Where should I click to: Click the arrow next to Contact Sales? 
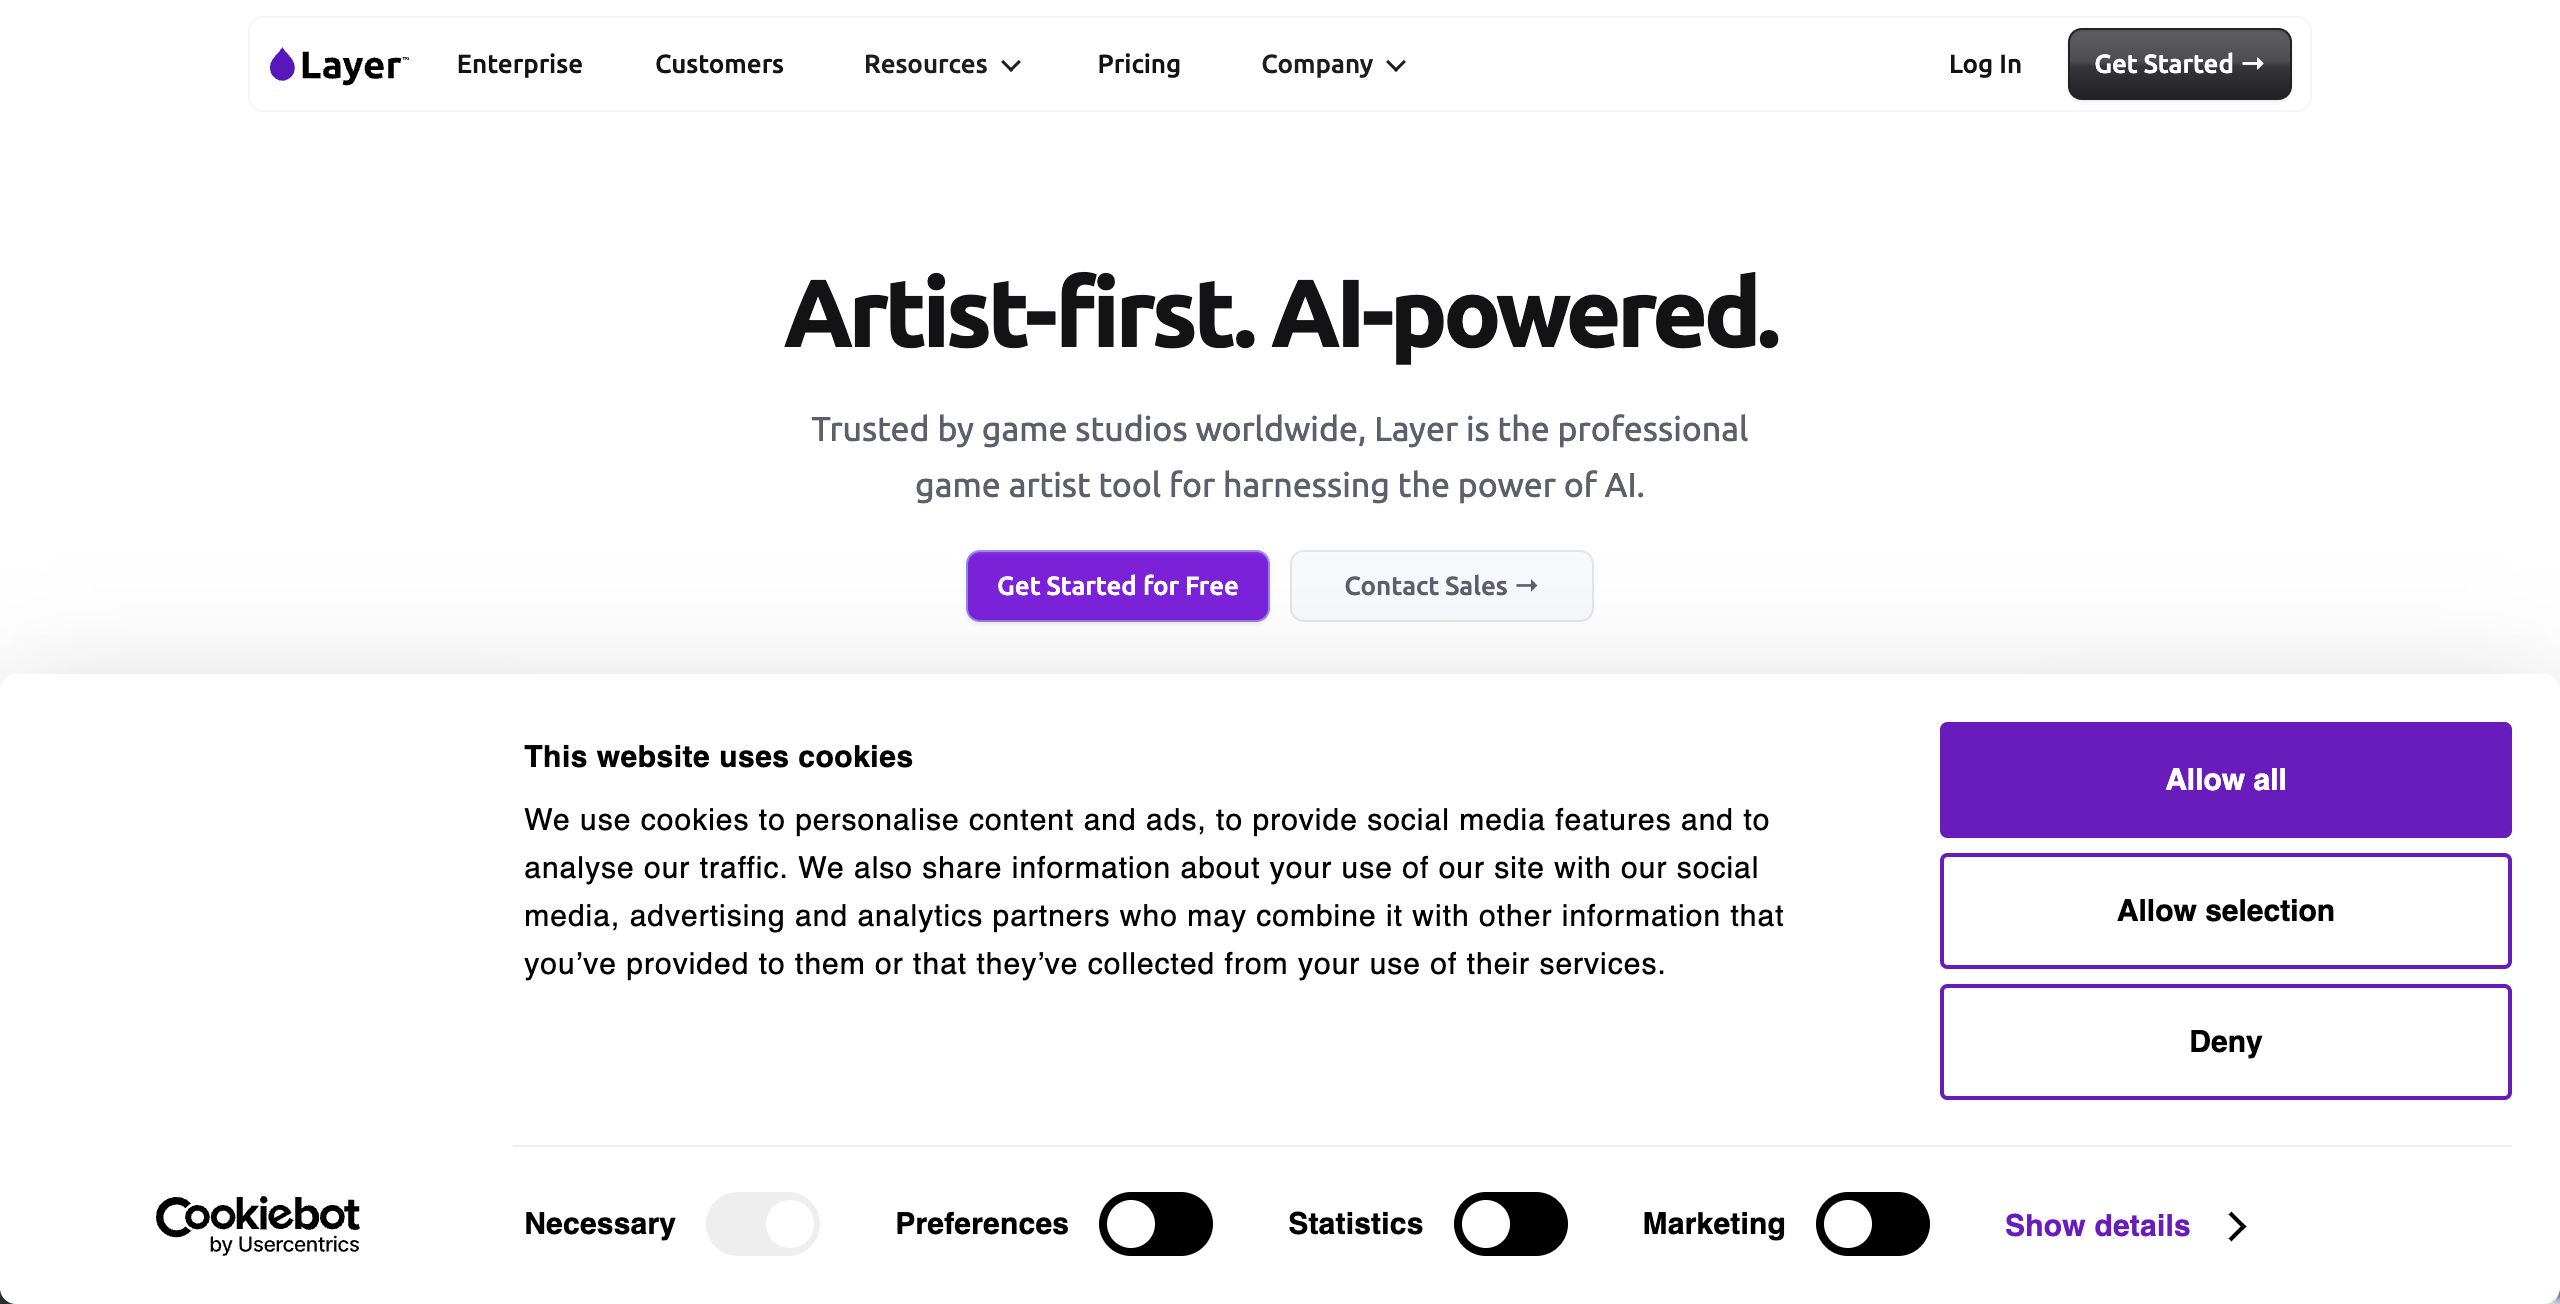pyautogui.click(x=1527, y=586)
